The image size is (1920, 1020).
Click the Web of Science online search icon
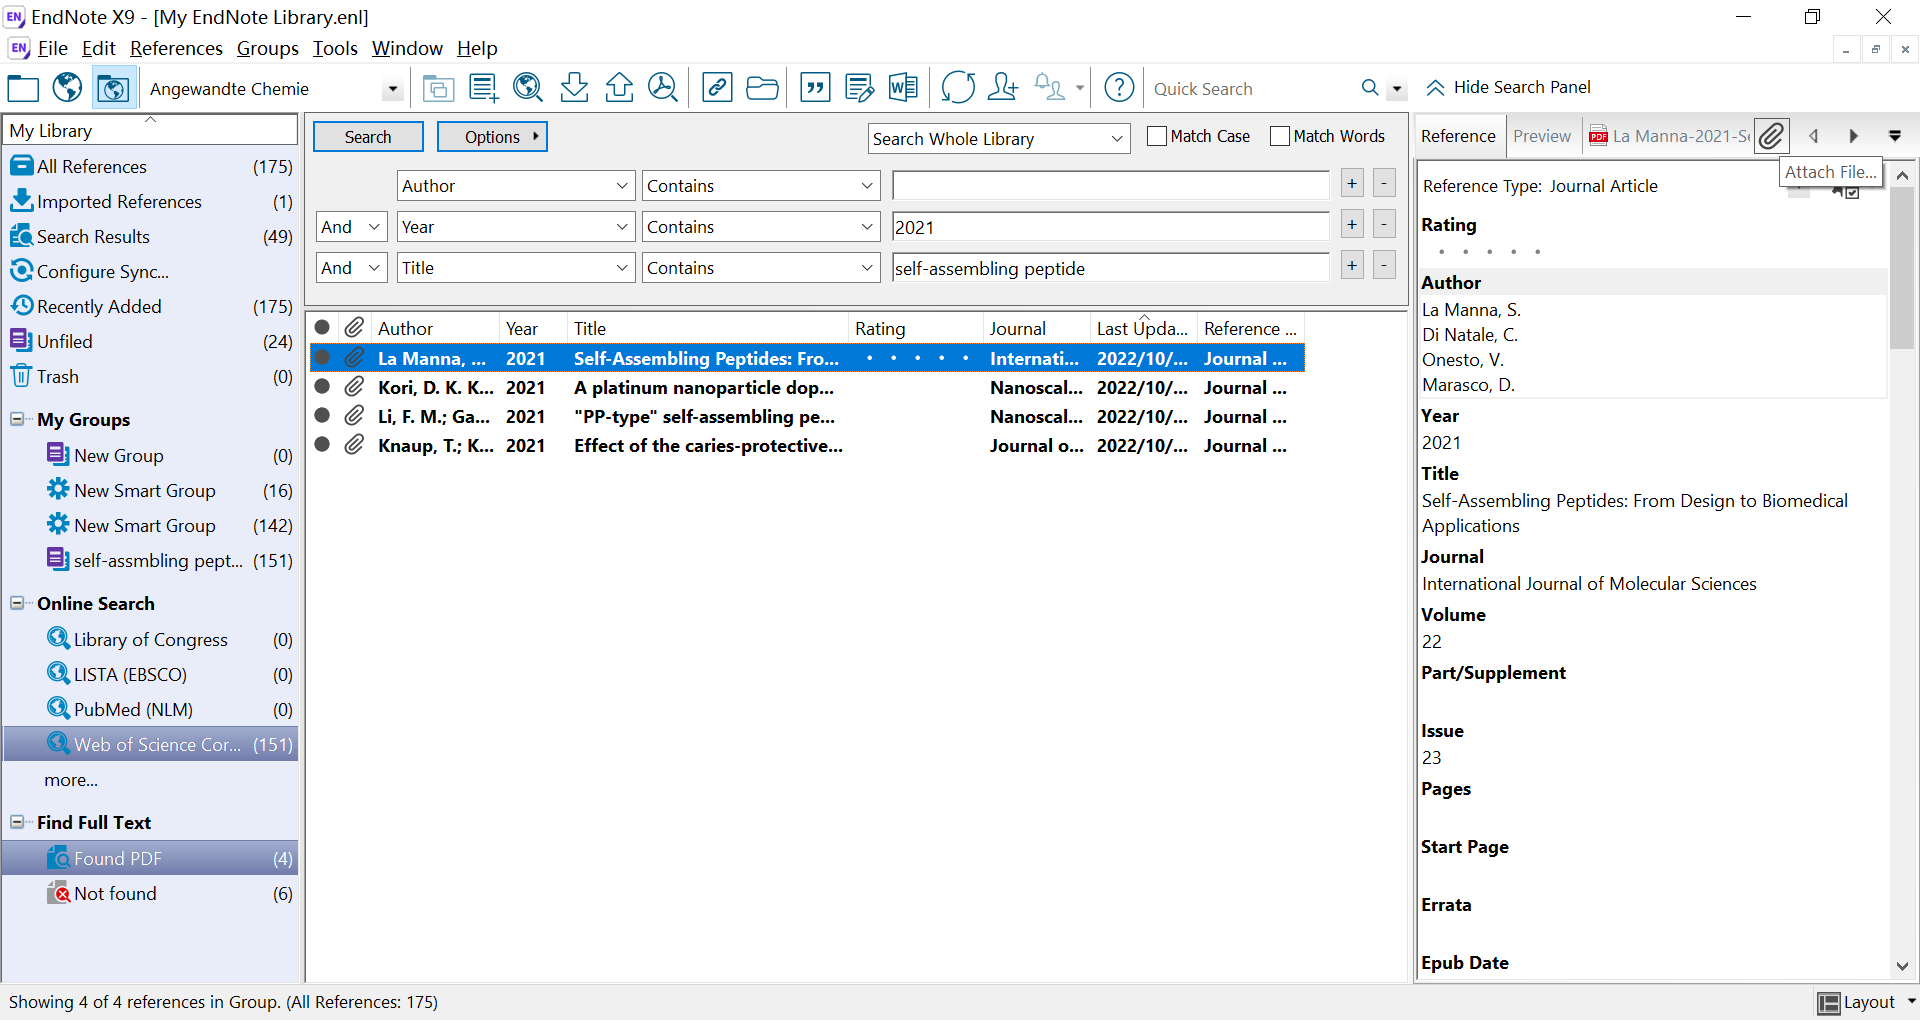coord(59,744)
